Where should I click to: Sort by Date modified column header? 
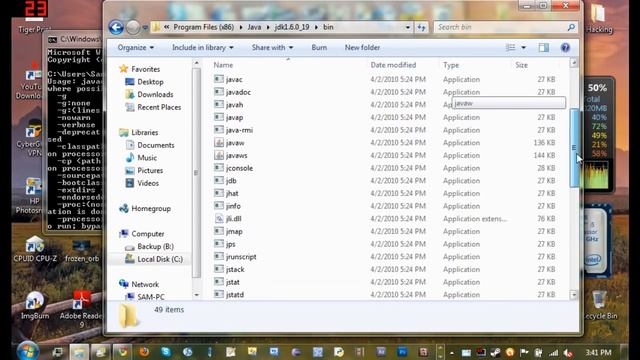coord(393,65)
